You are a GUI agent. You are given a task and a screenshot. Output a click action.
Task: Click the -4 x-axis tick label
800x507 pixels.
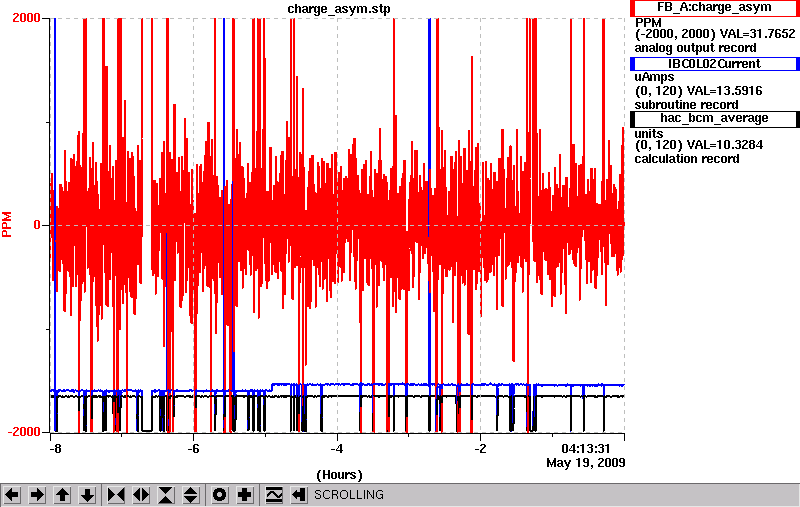[337, 449]
